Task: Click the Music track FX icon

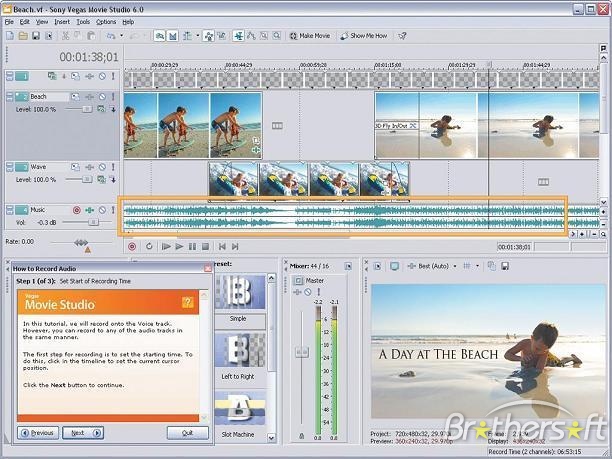Action: point(89,210)
